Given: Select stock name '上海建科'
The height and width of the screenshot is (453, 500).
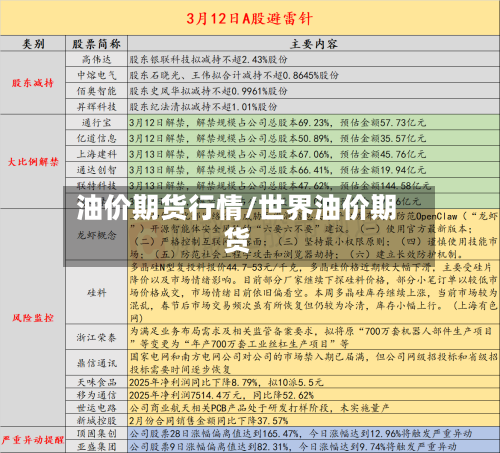Looking at the screenshot, I should pyautogui.click(x=96, y=154).
